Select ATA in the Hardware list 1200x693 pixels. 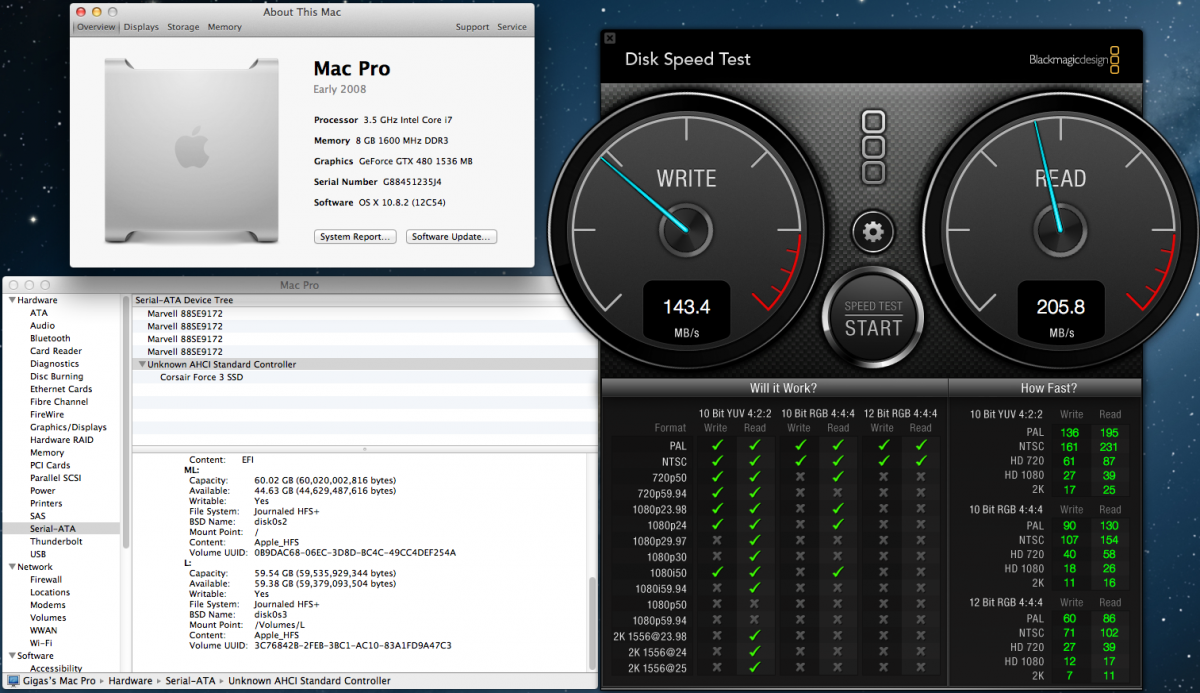click(39, 313)
